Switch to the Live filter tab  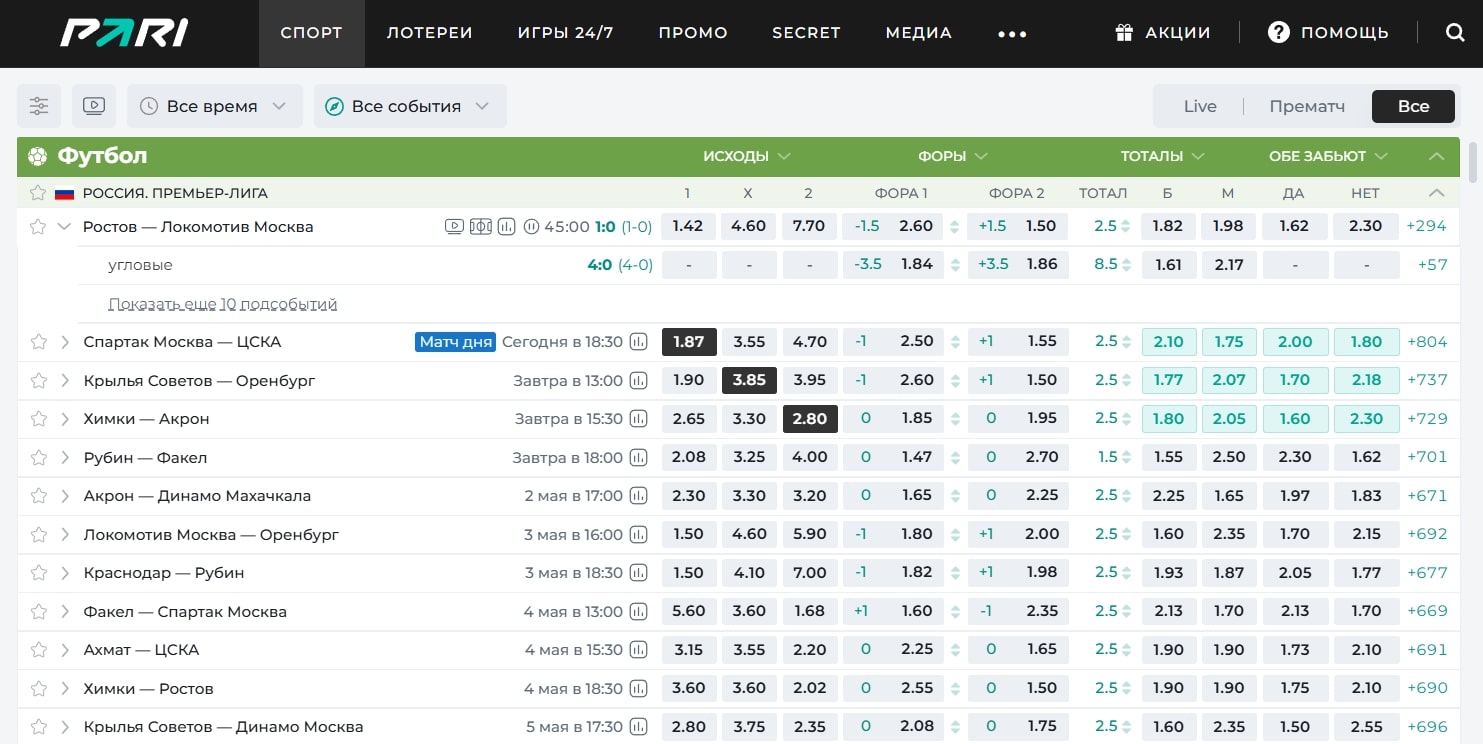(x=1200, y=106)
